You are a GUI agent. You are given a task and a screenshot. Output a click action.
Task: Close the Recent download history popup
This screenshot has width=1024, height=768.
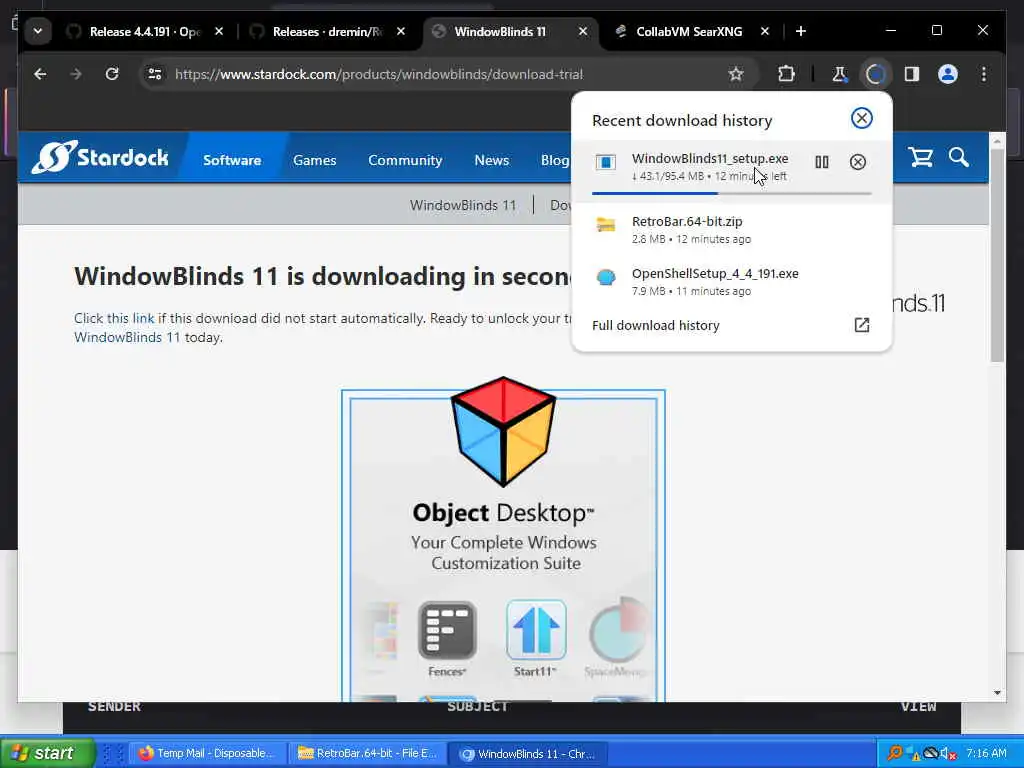[x=861, y=118]
